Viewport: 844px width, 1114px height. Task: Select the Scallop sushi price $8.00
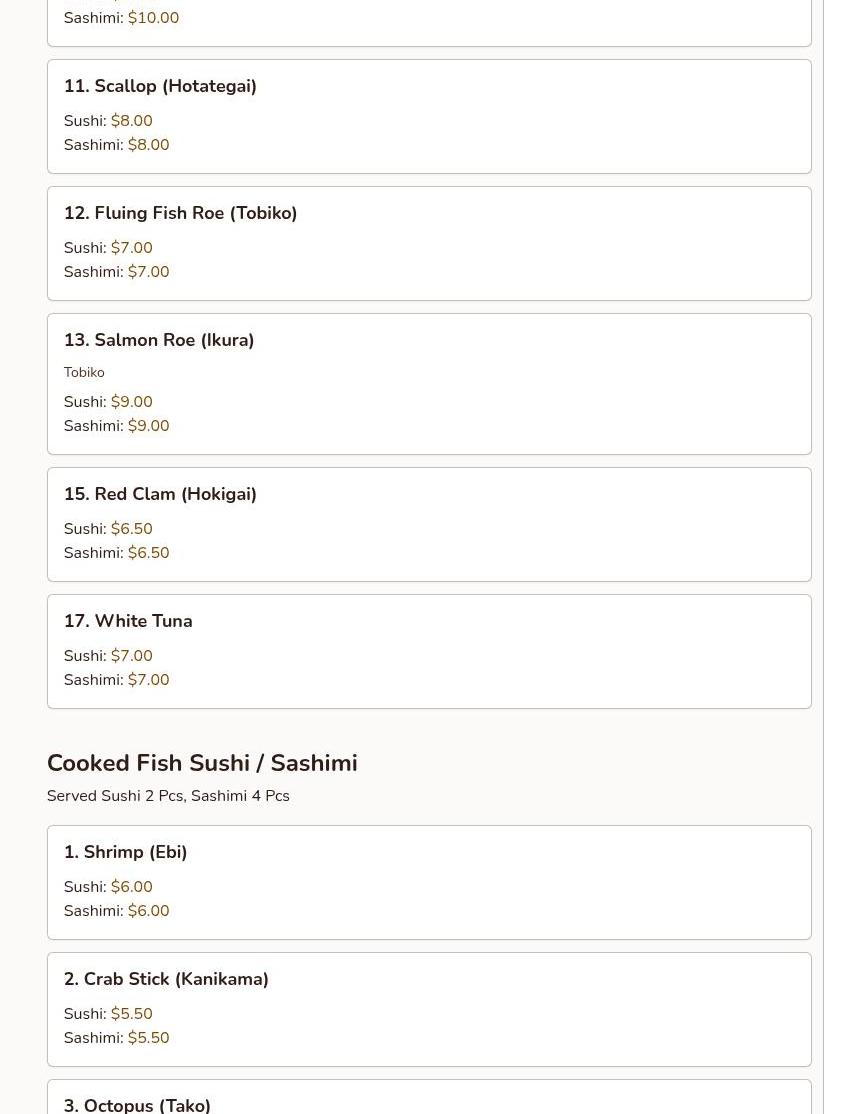click(131, 121)
